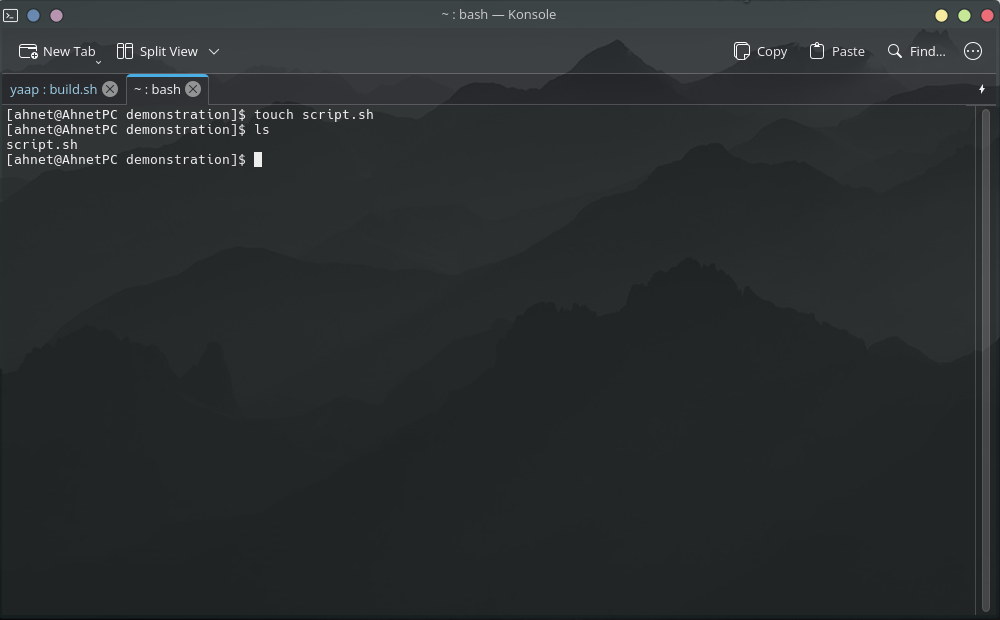Close the yaap : build.sh tab

109,89
